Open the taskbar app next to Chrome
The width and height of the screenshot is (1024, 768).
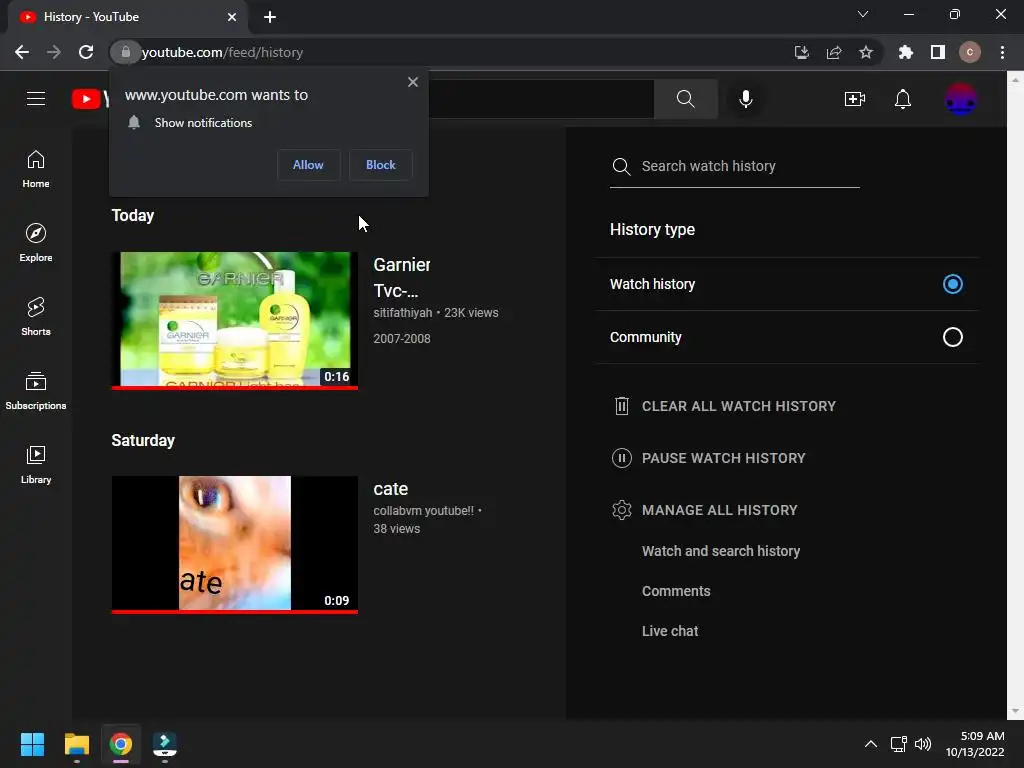pos(165,744)
